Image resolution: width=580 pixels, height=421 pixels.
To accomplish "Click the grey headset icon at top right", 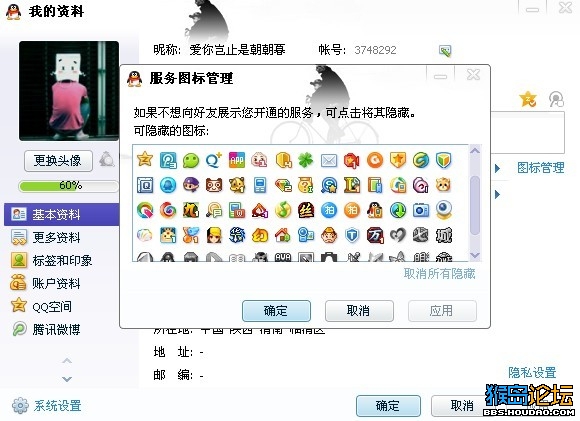I will coord(556,99).
